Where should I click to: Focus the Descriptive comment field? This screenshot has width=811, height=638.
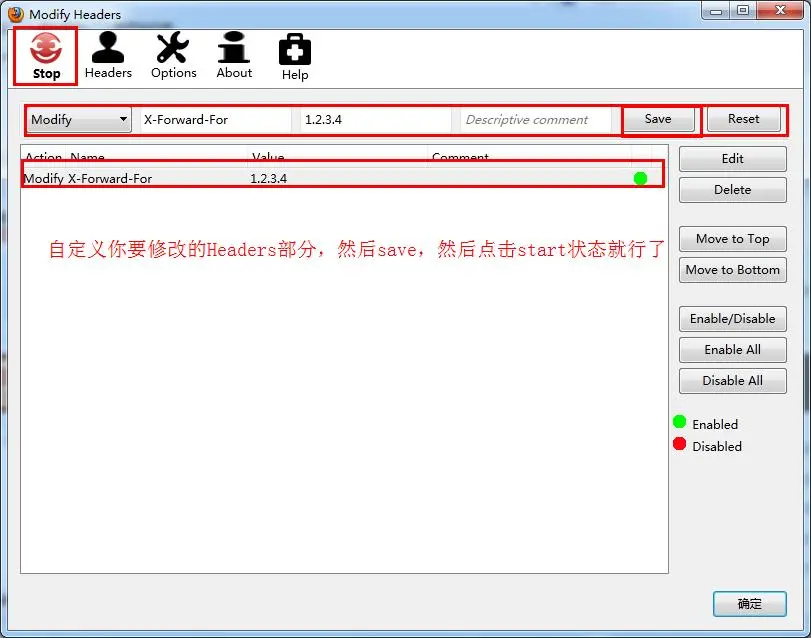[536, 120]
